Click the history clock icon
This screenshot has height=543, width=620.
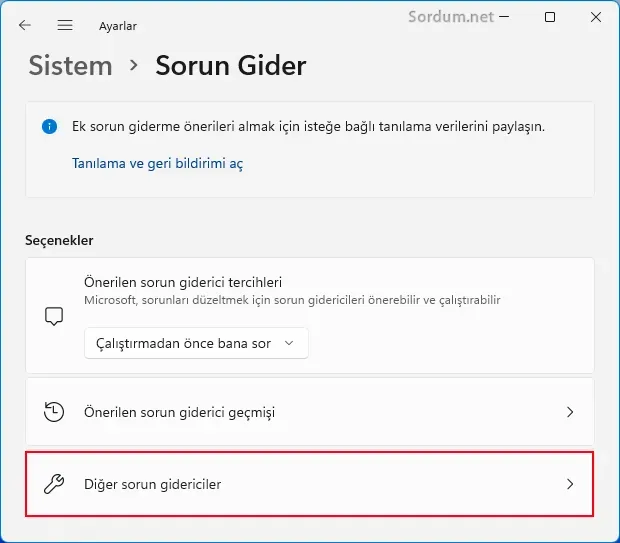(54, 412)
